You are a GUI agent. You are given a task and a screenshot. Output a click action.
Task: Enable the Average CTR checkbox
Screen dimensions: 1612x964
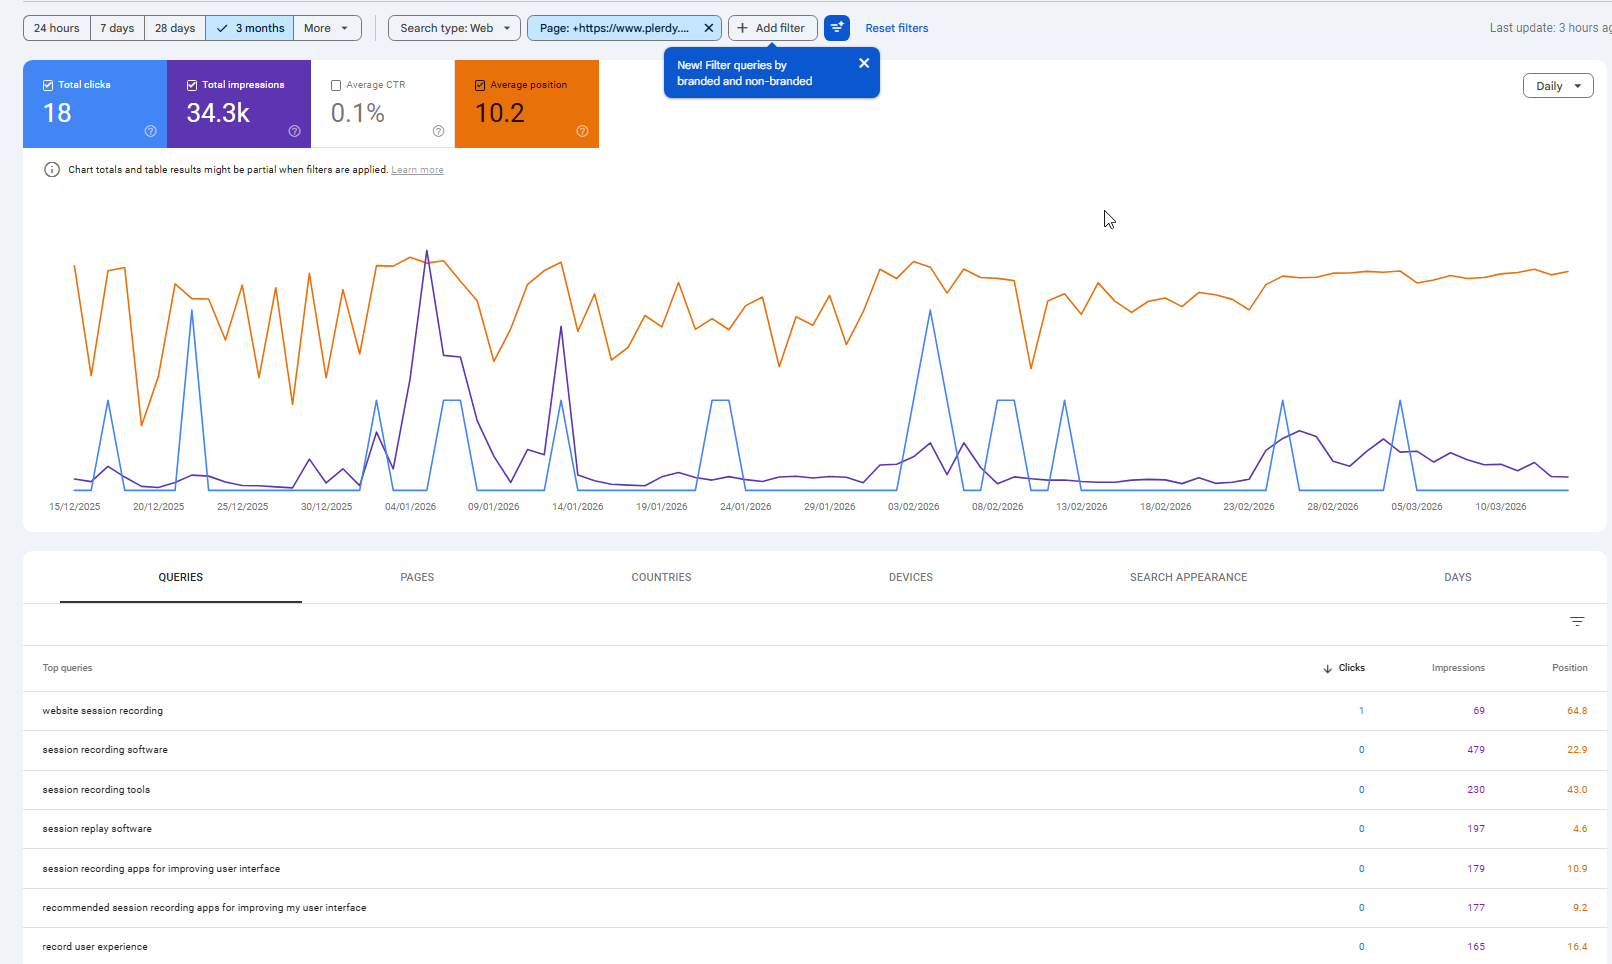[336, 85]
